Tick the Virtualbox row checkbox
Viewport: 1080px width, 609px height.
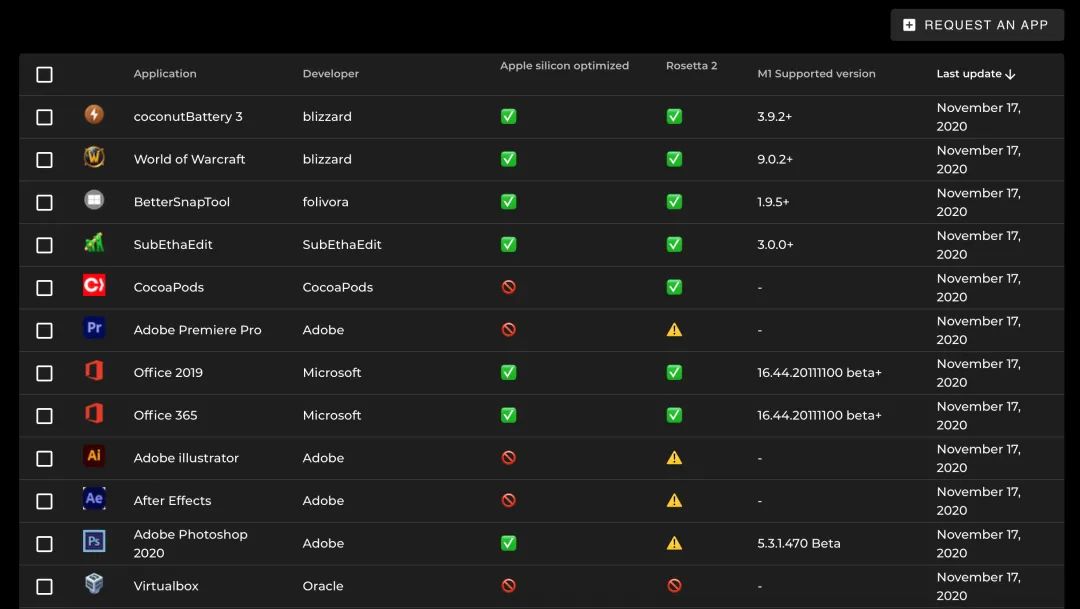(x=44, y=587)
